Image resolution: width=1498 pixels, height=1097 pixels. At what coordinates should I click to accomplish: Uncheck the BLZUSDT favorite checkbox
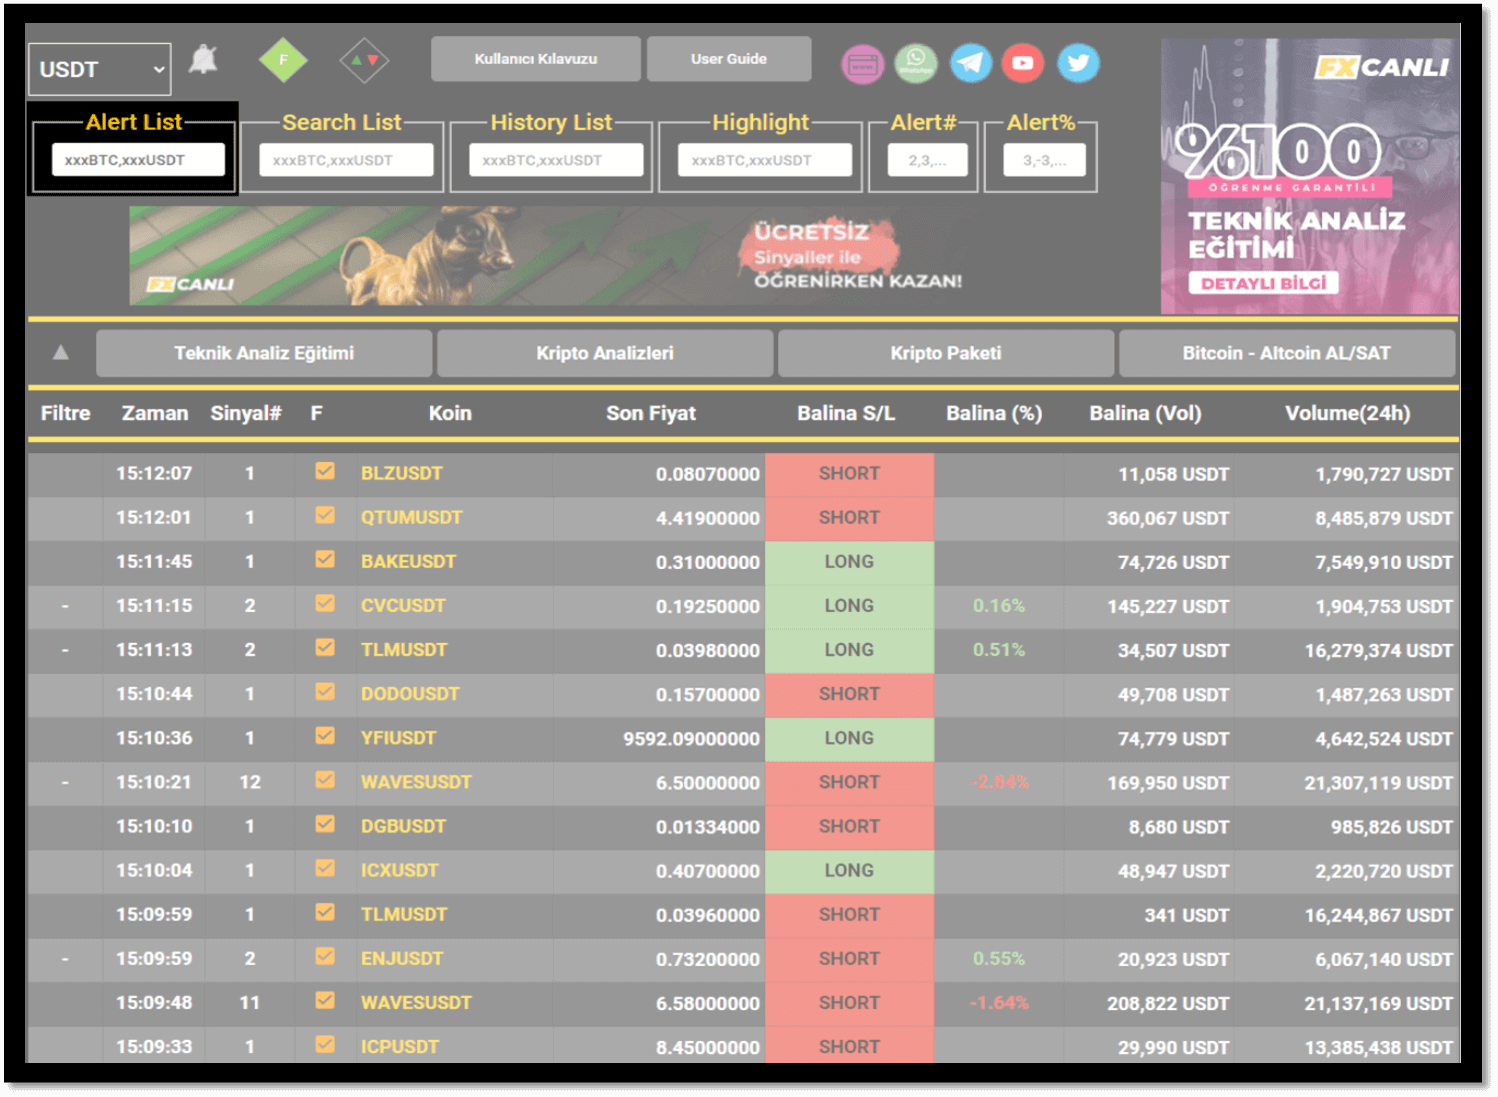(x=325, y=471)
